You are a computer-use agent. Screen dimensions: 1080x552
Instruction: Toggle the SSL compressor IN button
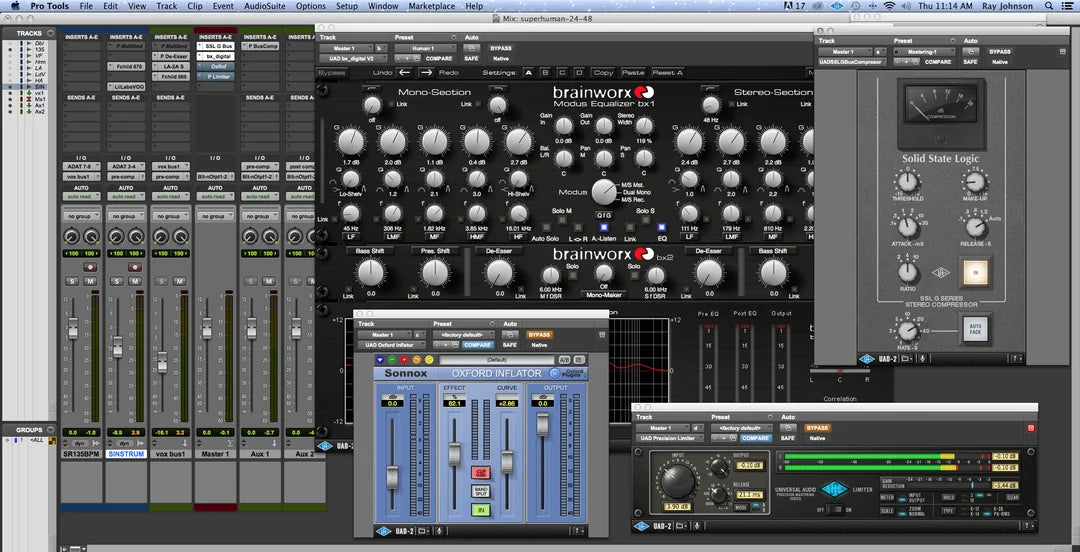point(975,272)
